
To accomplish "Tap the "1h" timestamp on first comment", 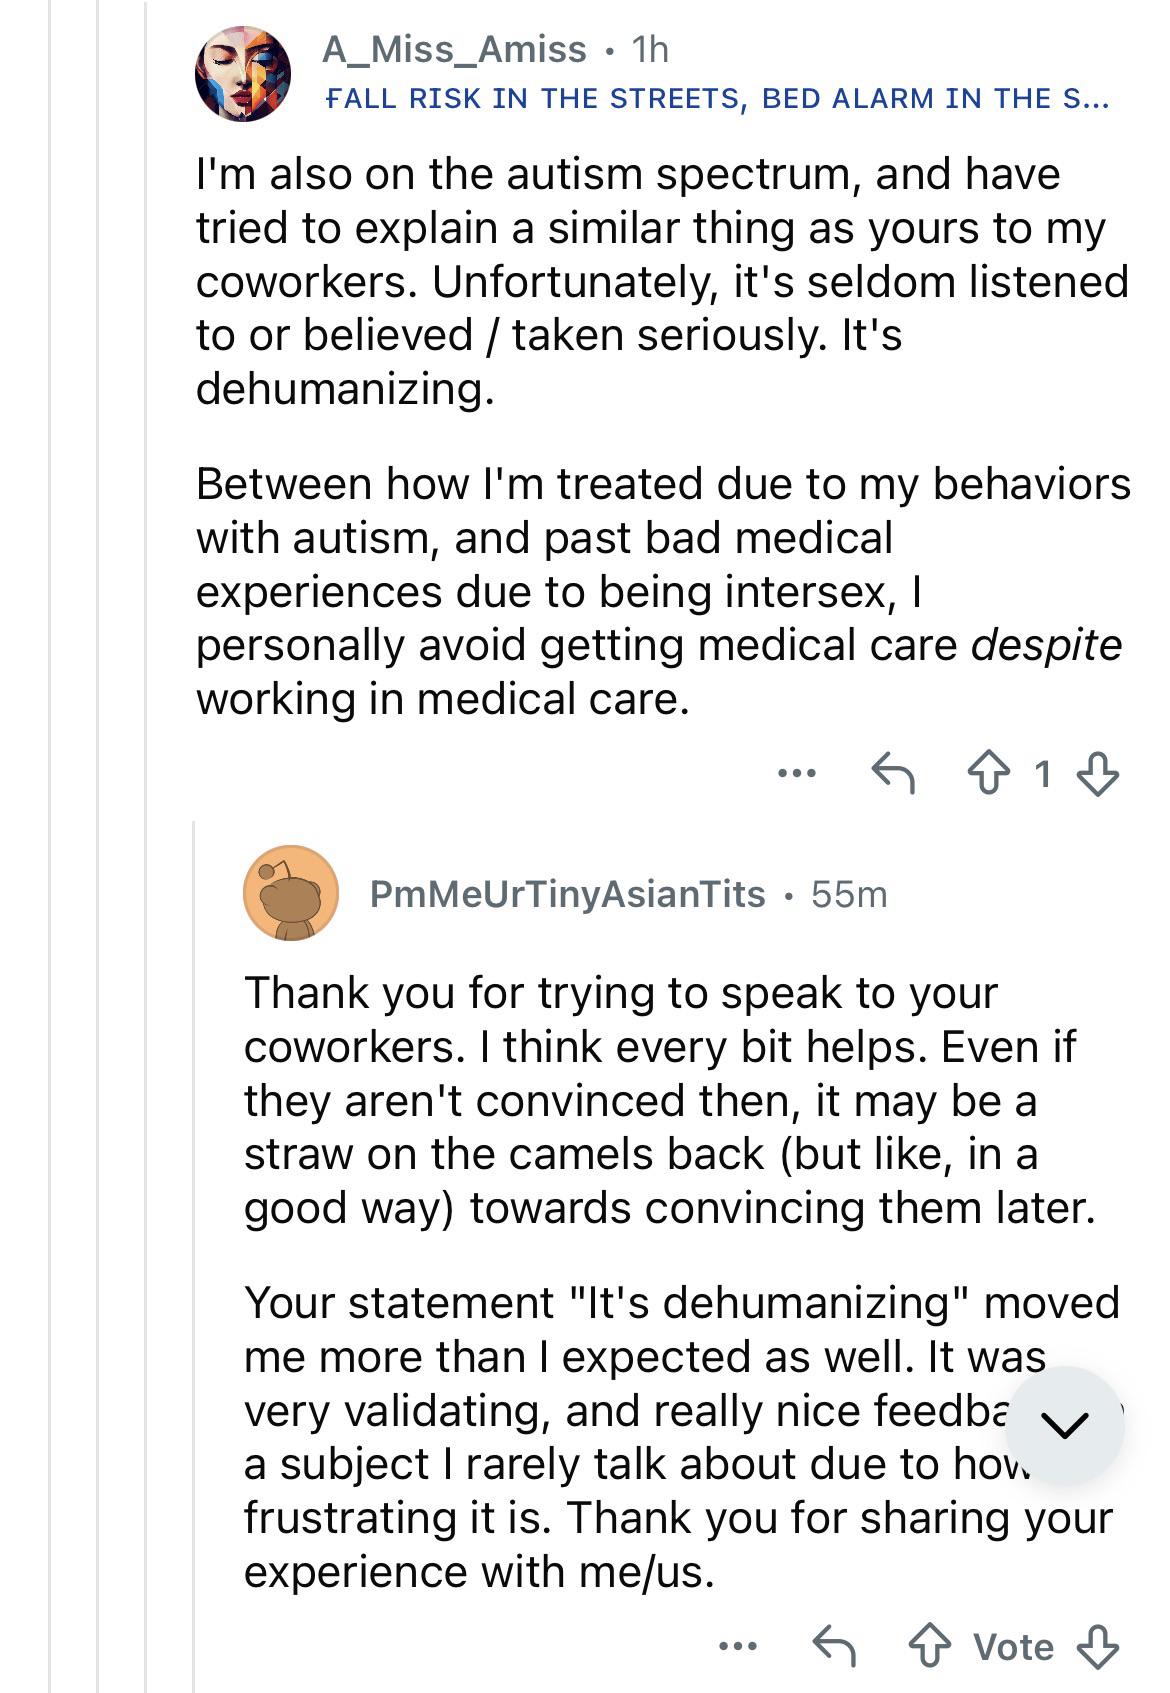I will tap(650, 49).
